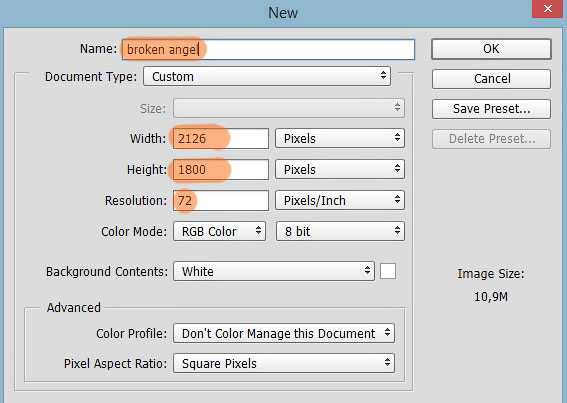567x403 pixels.
Task: Click Save Preset button
Action: [x=491, y=109]
